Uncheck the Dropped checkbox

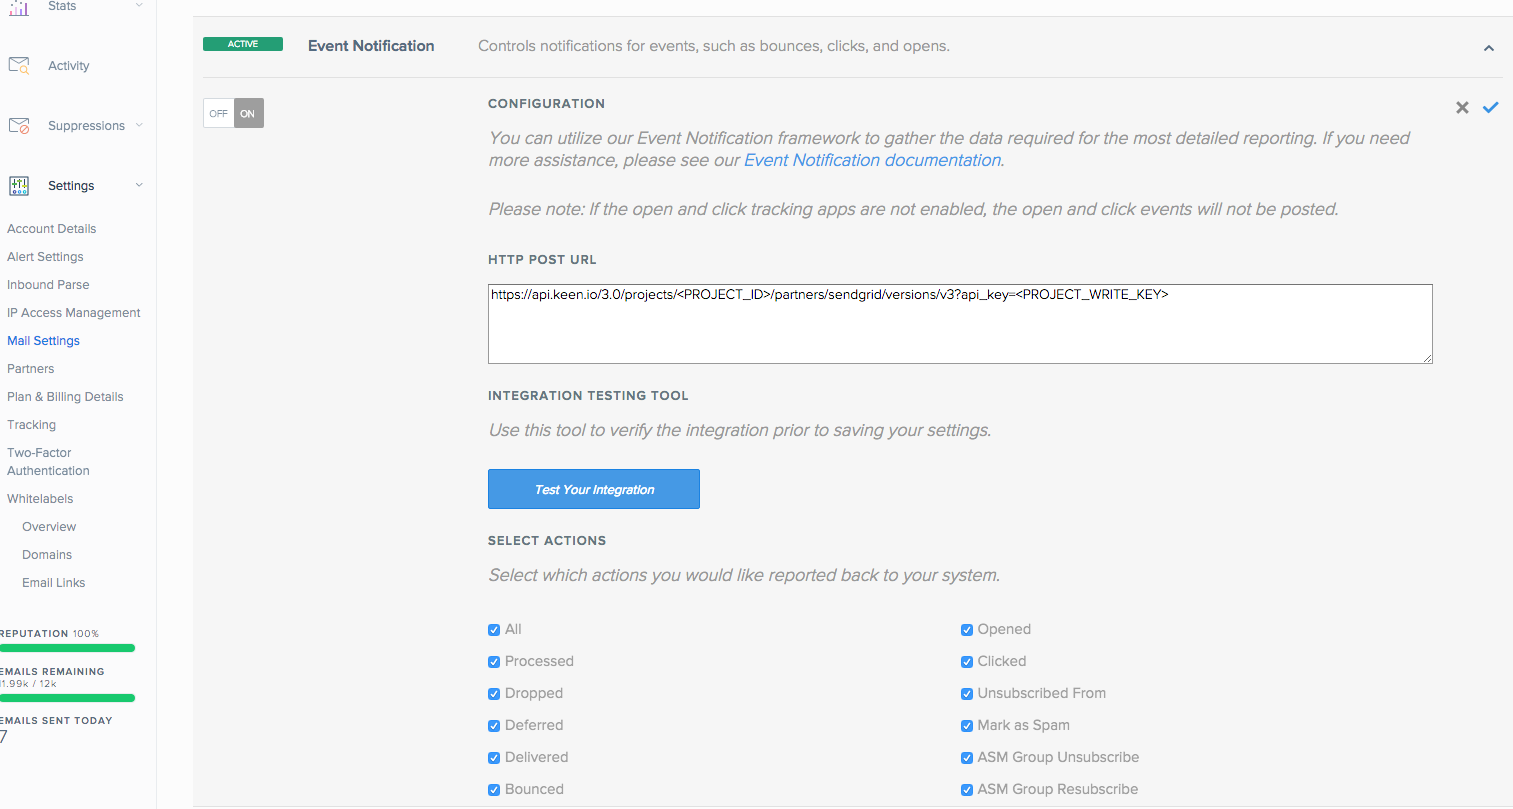click(x=494, y=694)
